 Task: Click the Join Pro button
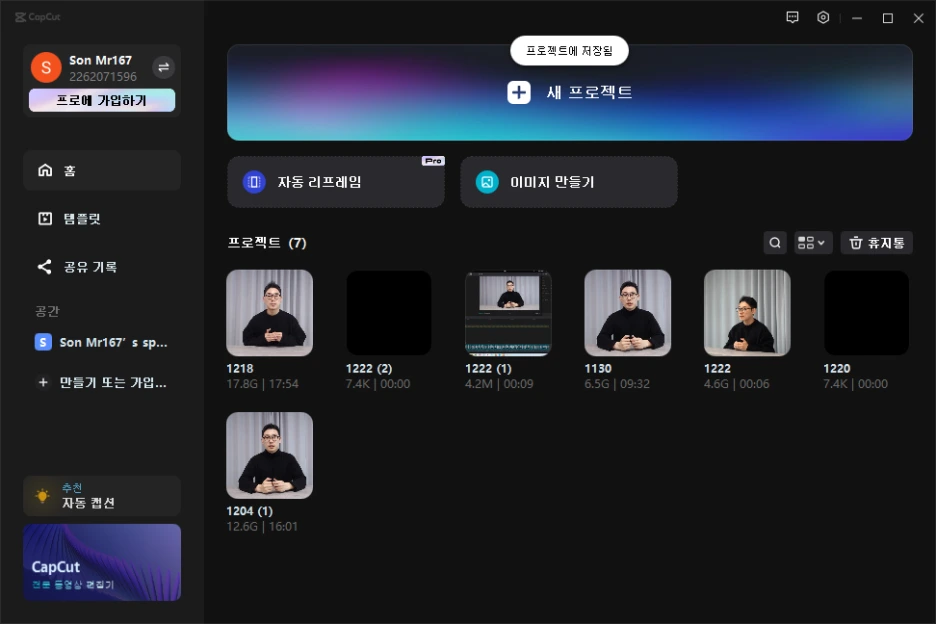[x=102, y=100]
